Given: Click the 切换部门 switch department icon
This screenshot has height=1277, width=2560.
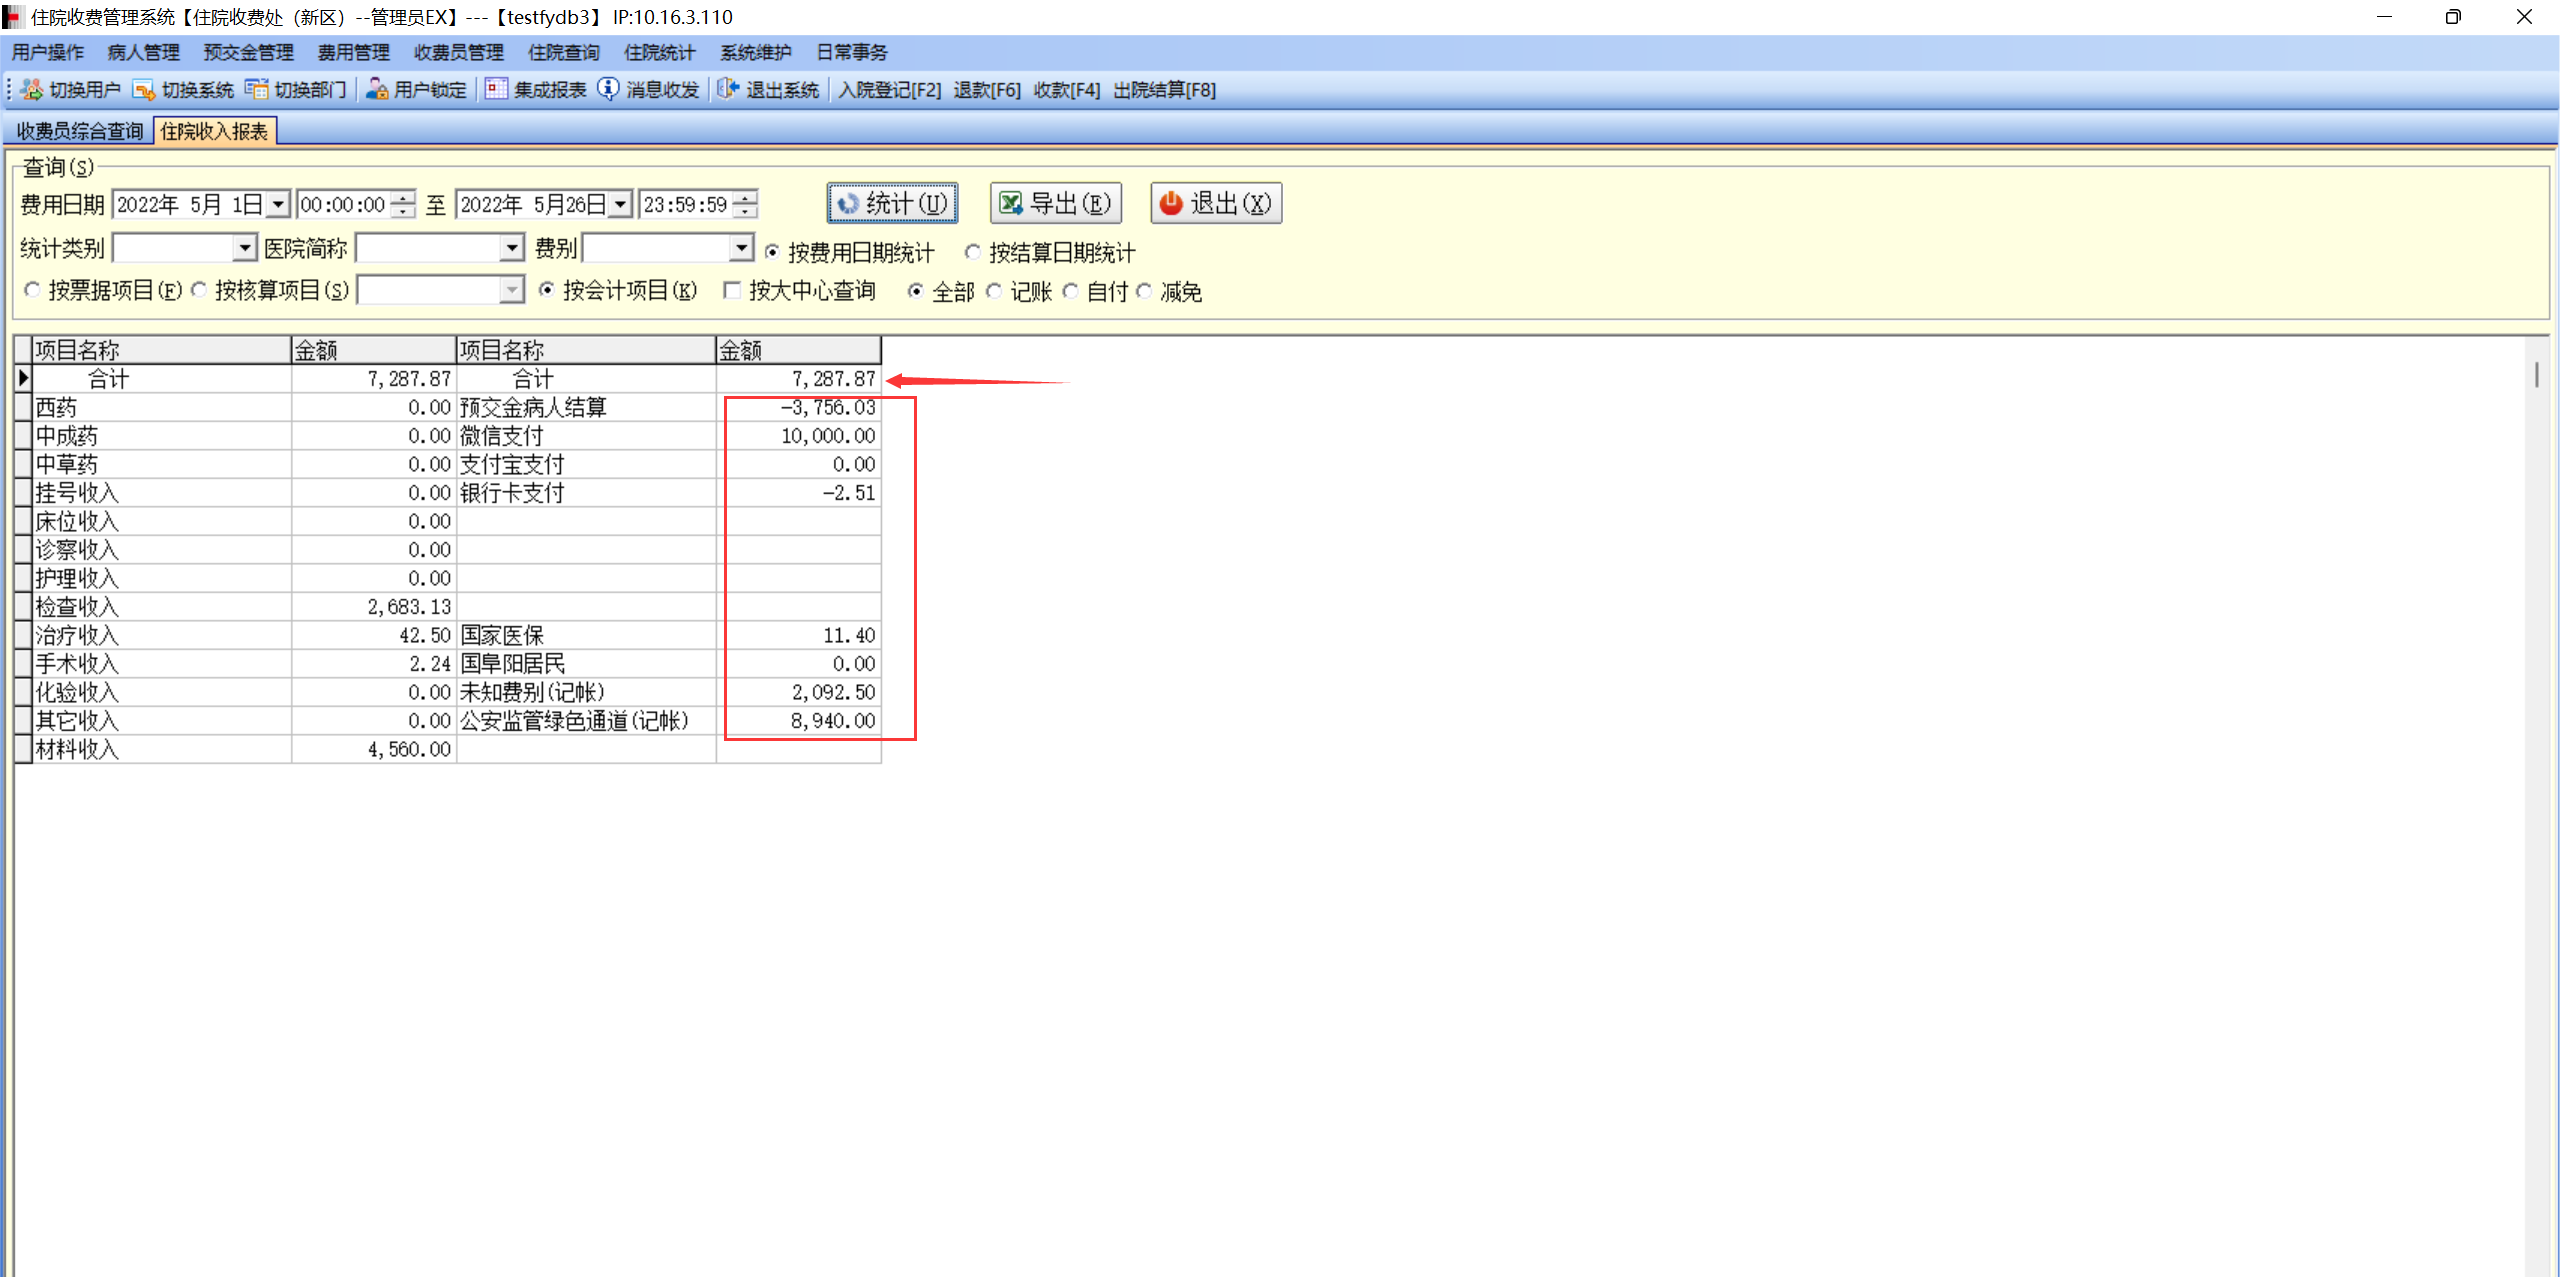Looking at the screenshot, I should point(257,90).
